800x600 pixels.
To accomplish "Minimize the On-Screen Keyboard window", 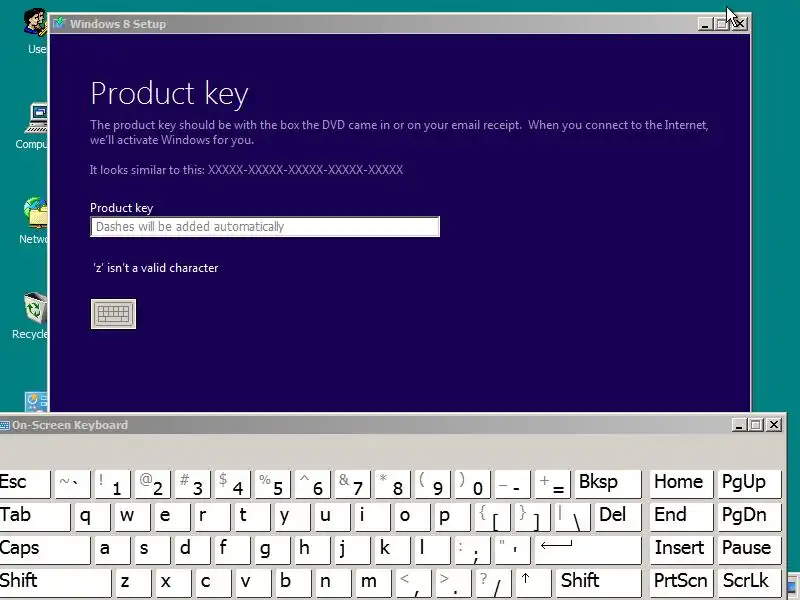I will (739, 424).
